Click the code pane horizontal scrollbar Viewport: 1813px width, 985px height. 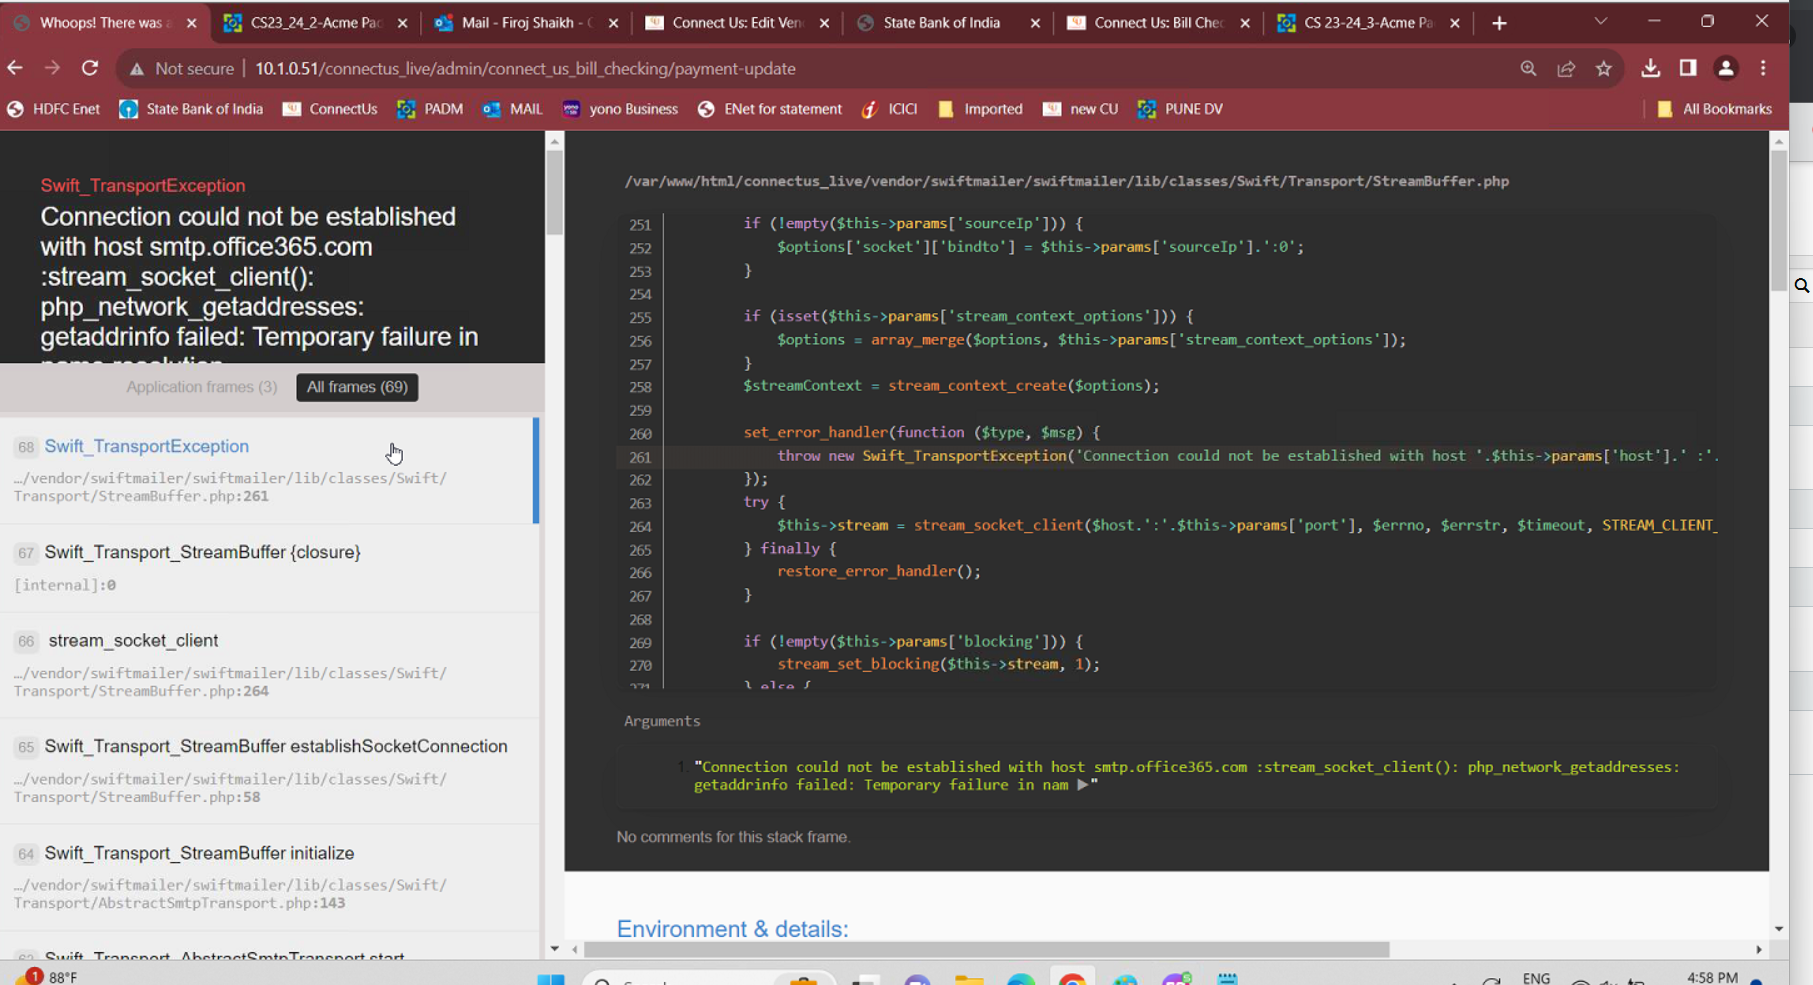pos(986,949)
